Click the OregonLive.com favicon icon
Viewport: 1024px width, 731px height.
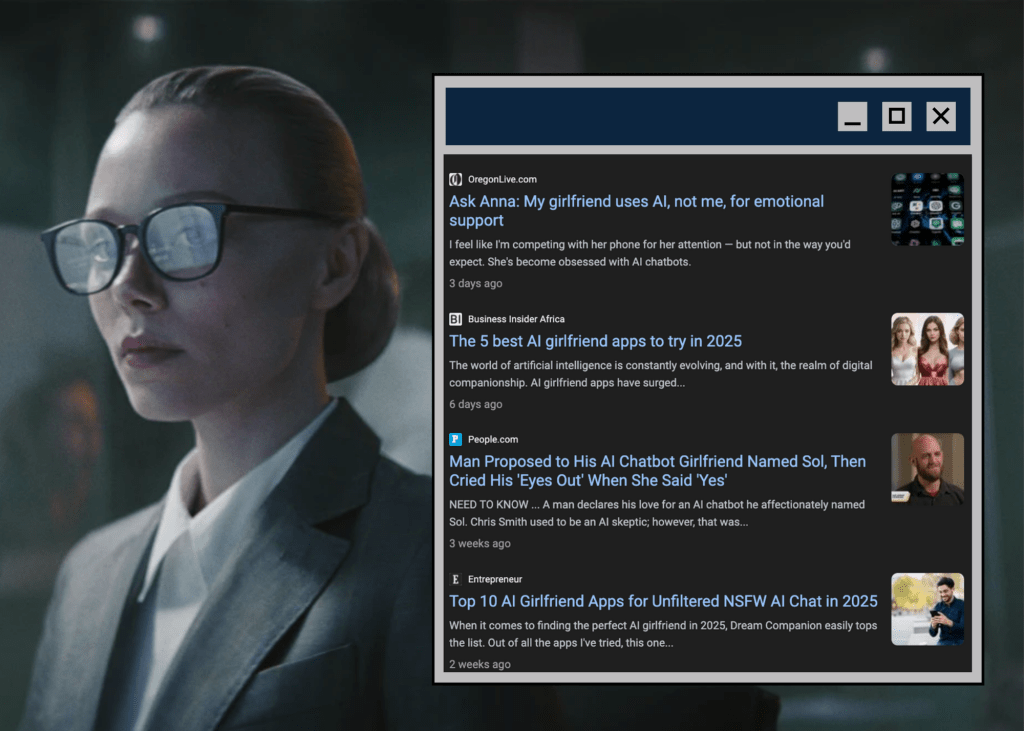coord(455,180)
